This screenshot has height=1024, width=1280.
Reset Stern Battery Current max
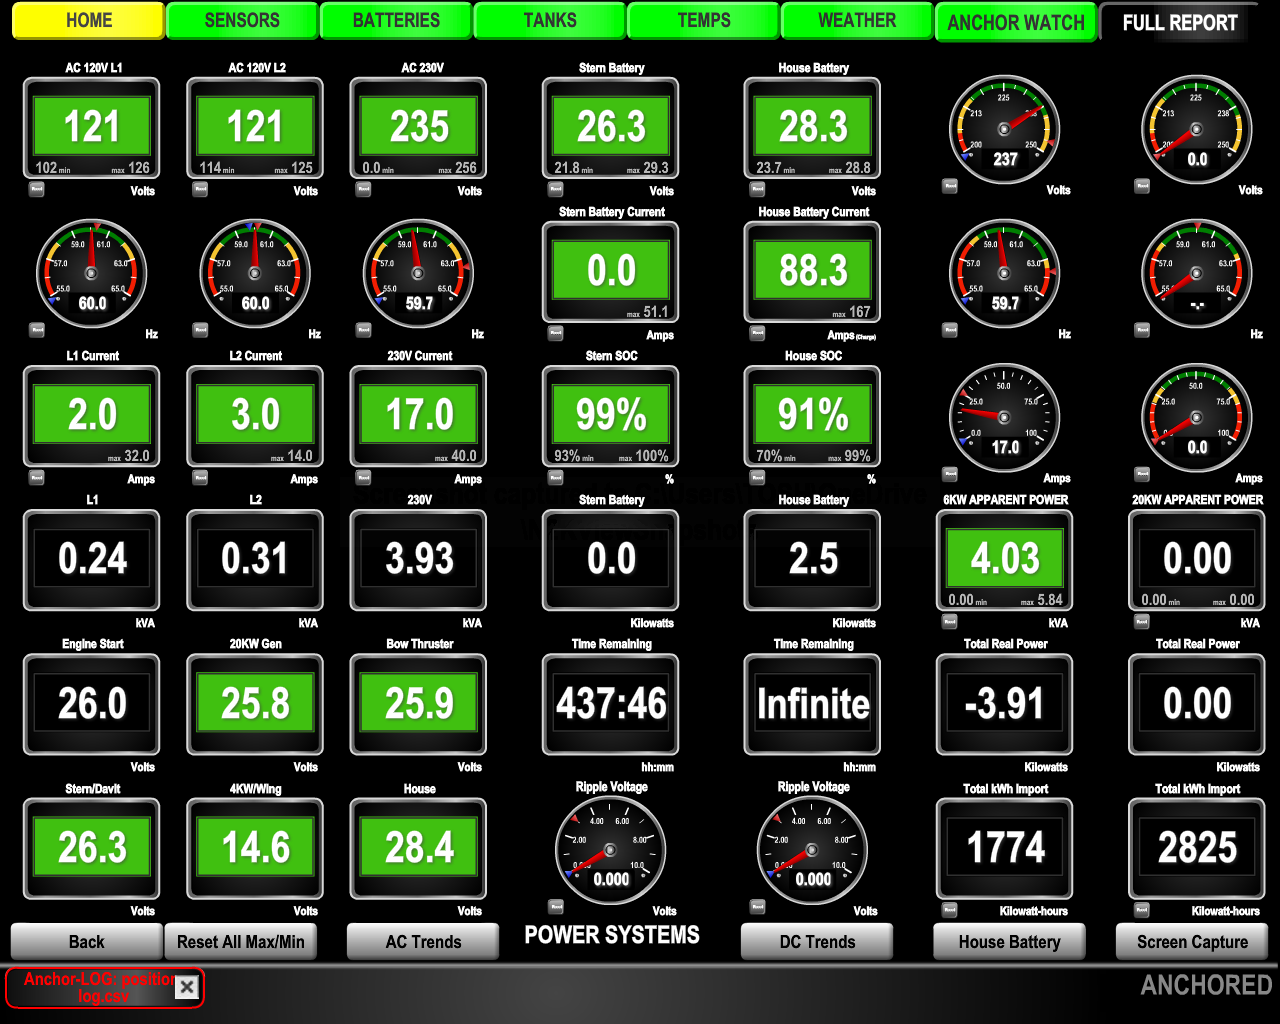click(556, 332)
